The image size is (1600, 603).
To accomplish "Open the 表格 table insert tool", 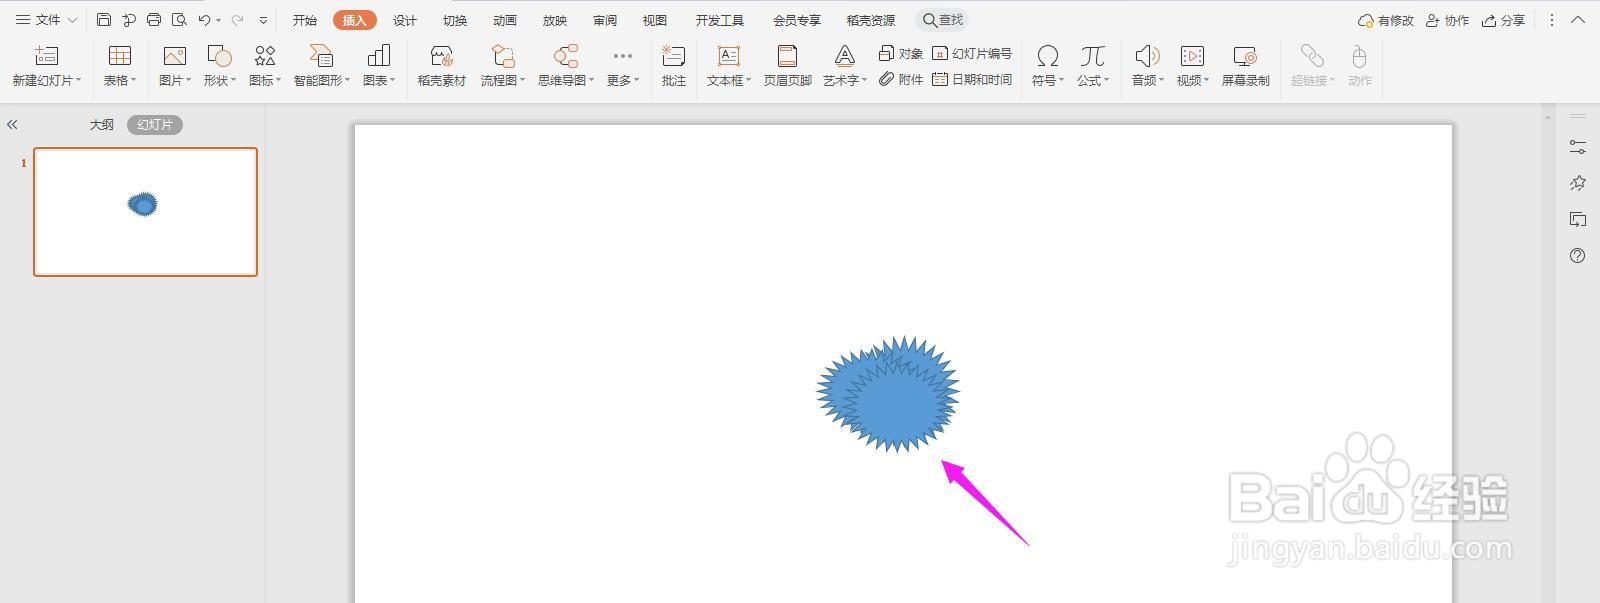I will 120,66.
